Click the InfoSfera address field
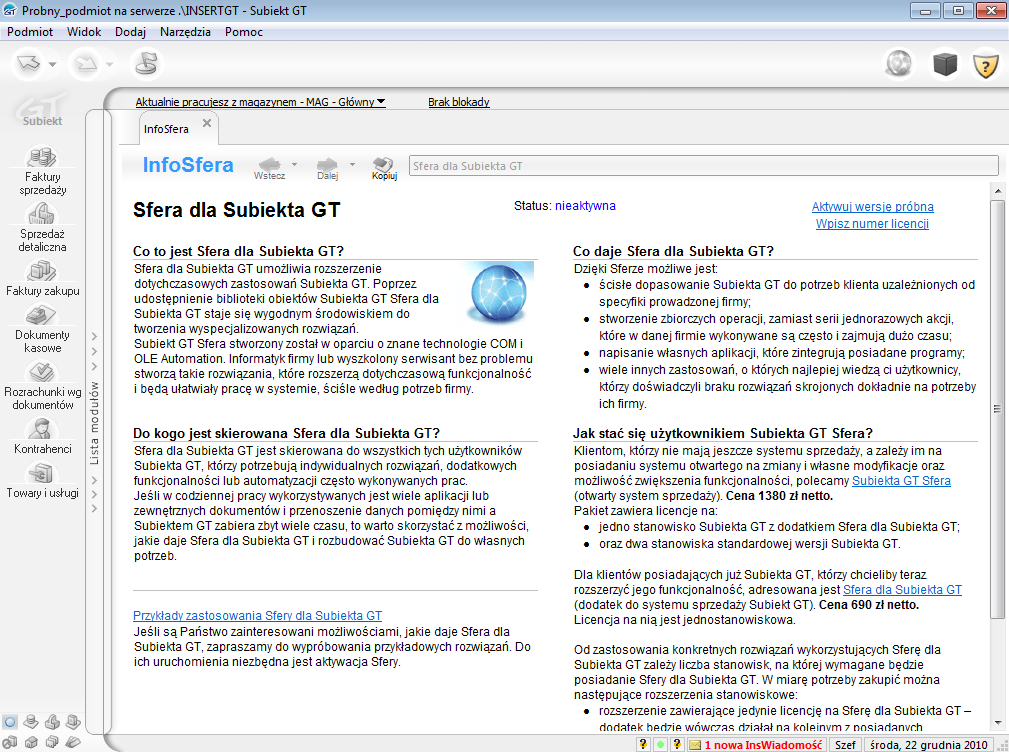 click(x=703, y=166)
